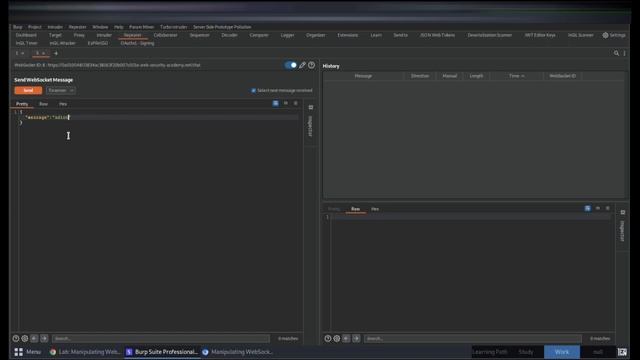Sort history by the Time column
This screenshot has height=360, width=640.
coord(516,76)
